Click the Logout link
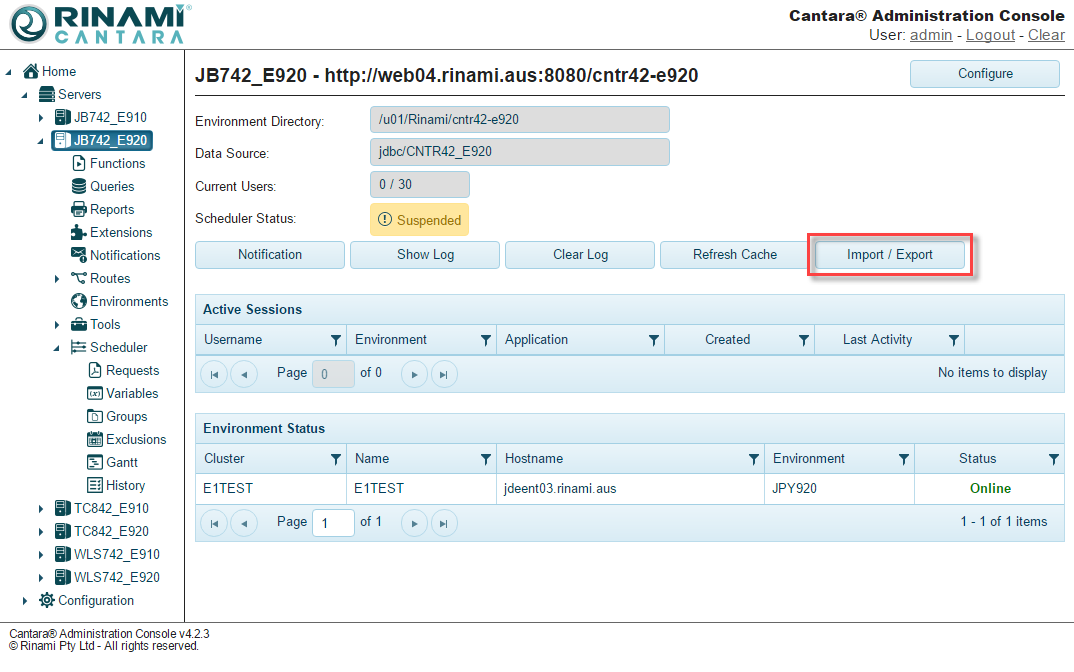Image resolution: width=1074 pixels, height=672 pixels. [990, 35]
